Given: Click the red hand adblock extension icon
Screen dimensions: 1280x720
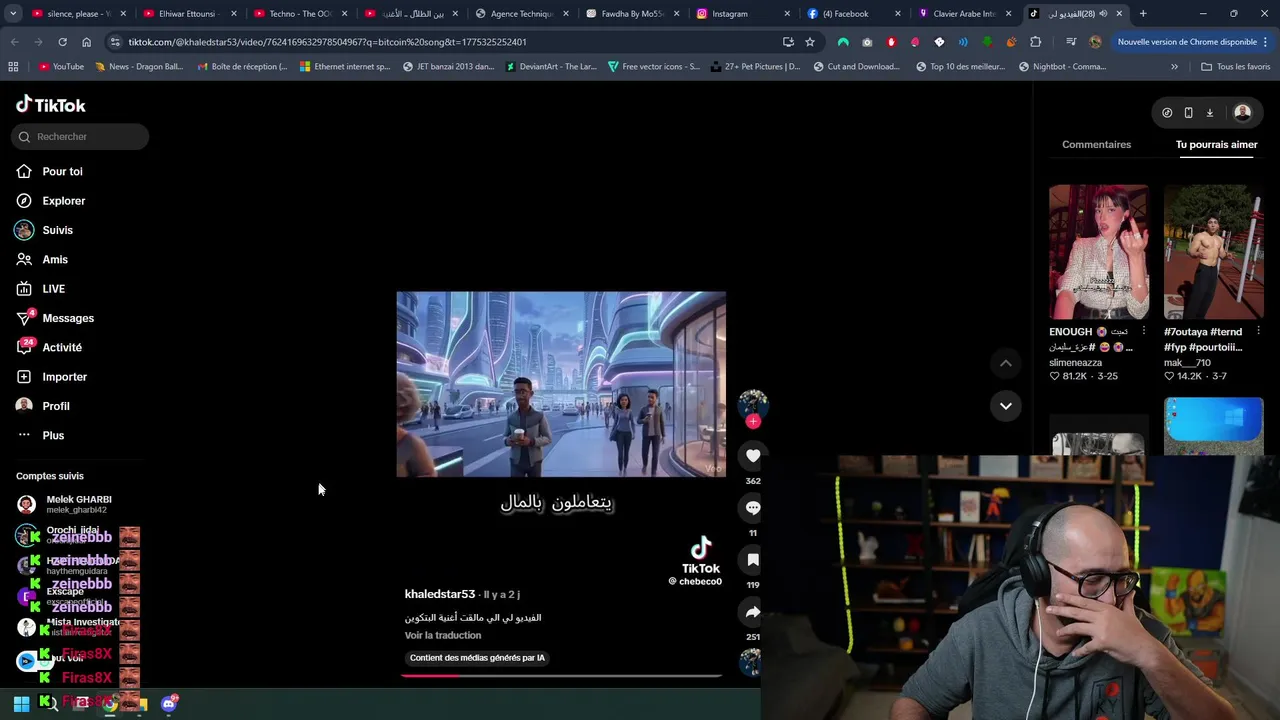Looking at the screenshot, I should [891, 42].
